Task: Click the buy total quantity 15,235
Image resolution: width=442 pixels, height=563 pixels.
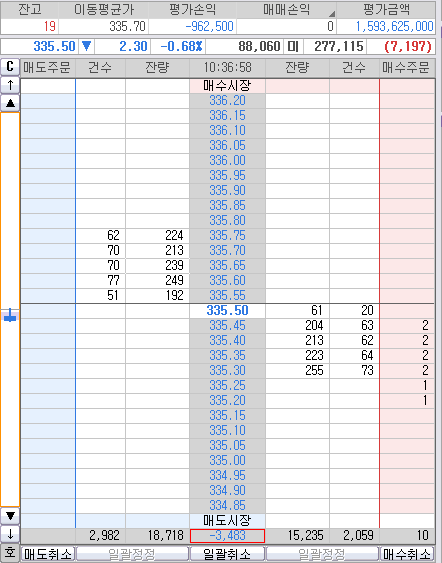Action: (306, 536)
